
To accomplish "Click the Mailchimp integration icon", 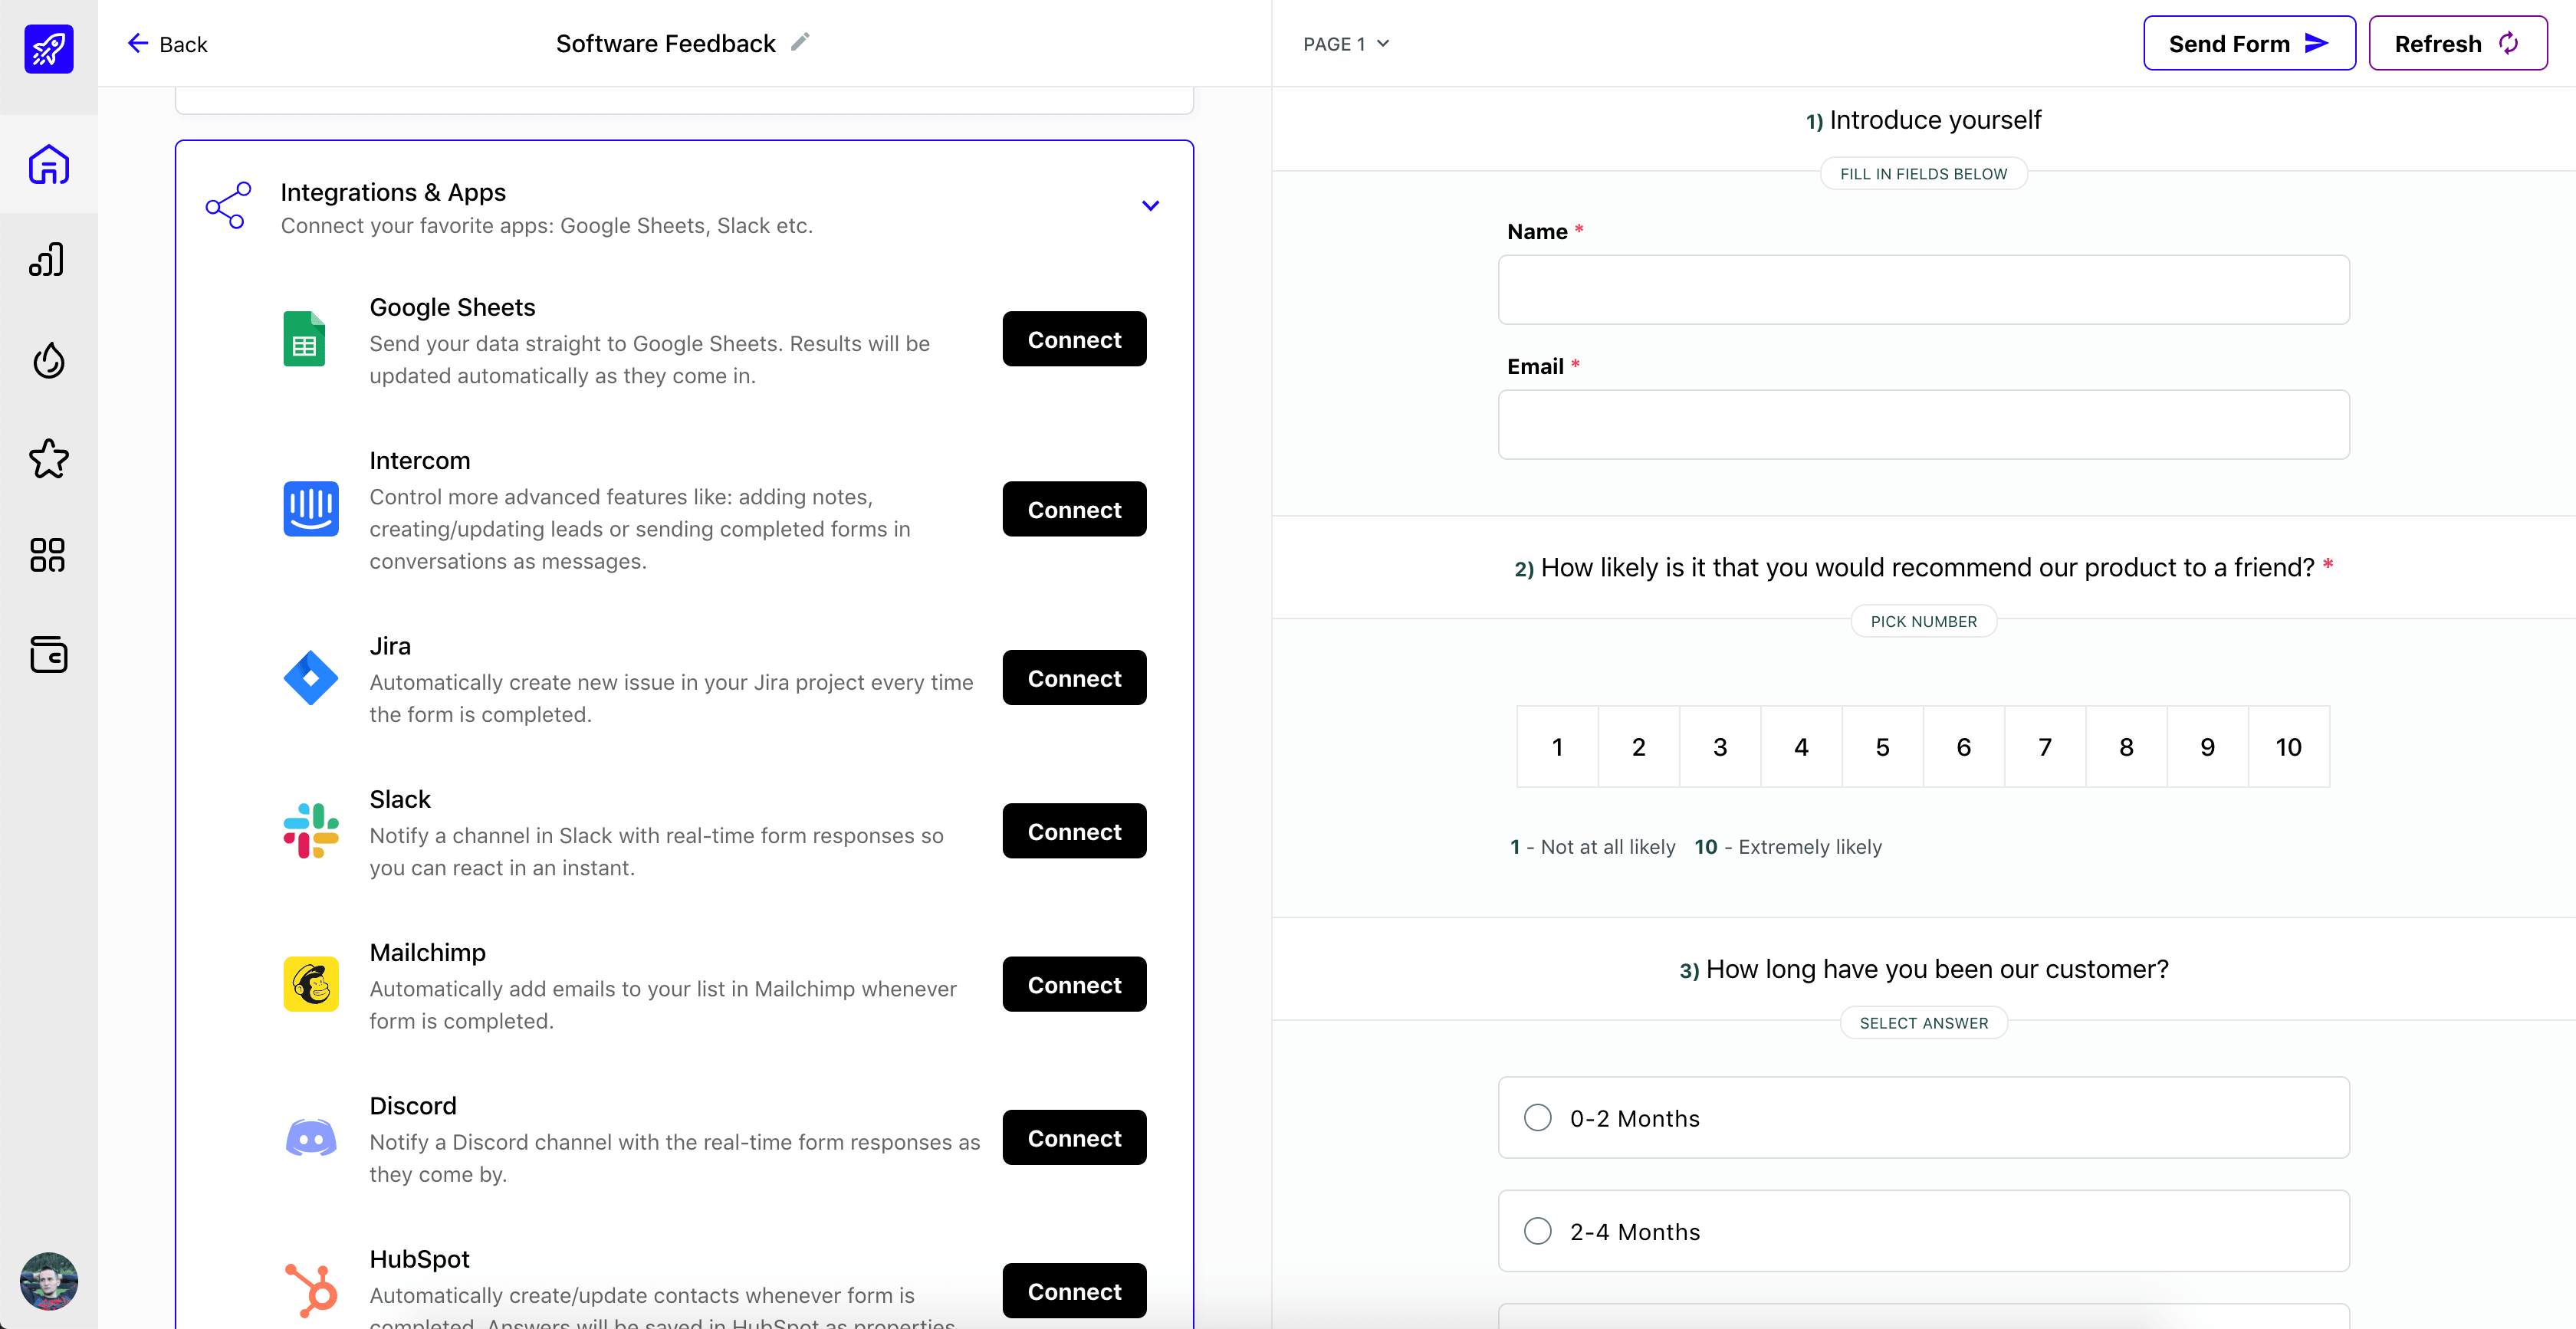I will pos(310,983).
